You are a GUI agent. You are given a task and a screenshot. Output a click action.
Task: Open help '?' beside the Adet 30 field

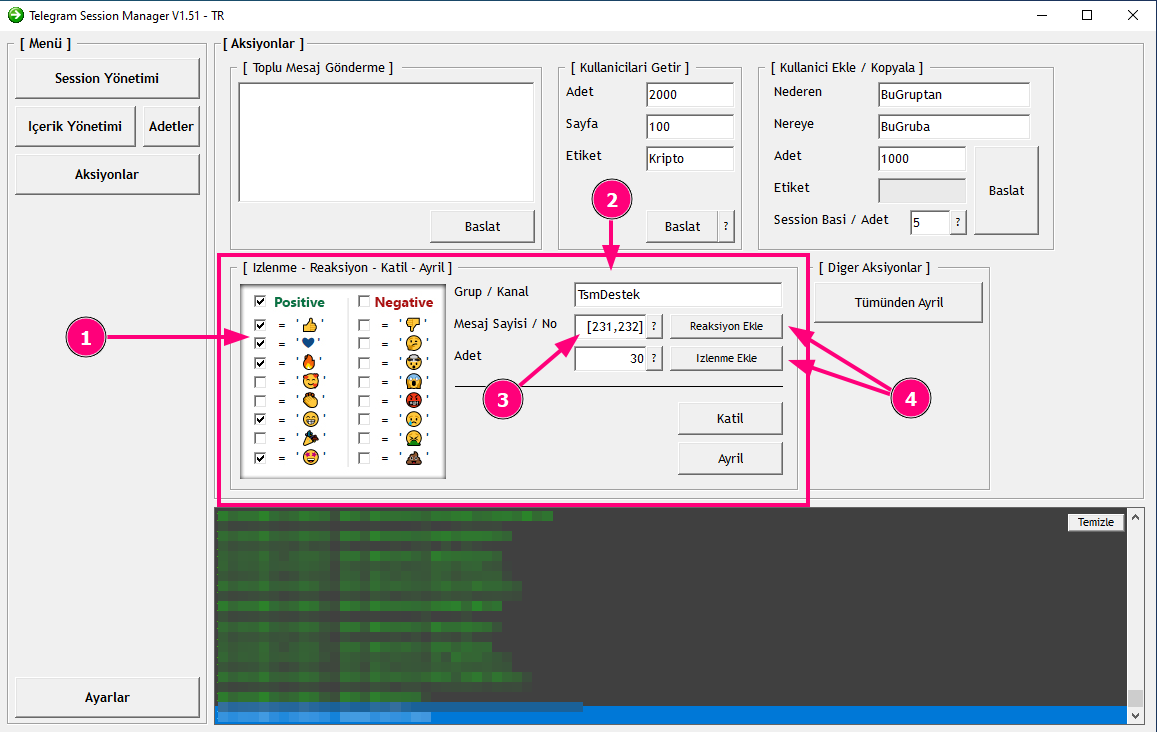click(x=654, y=358)
